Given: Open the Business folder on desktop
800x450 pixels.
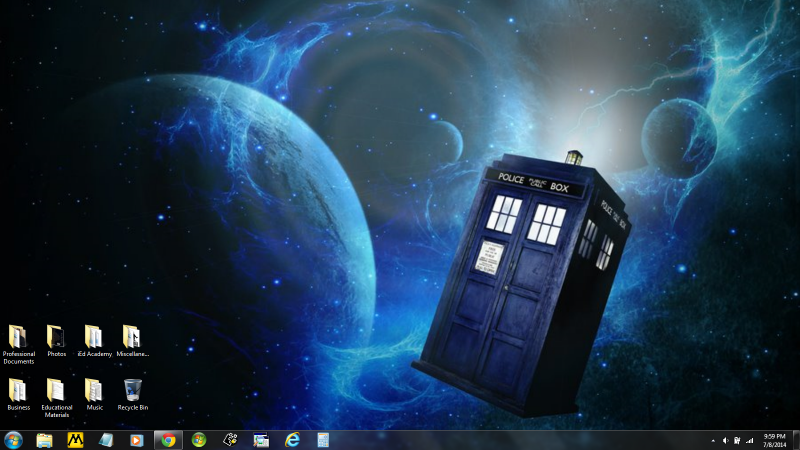Looking at the screenshot, I should point(18,394).
